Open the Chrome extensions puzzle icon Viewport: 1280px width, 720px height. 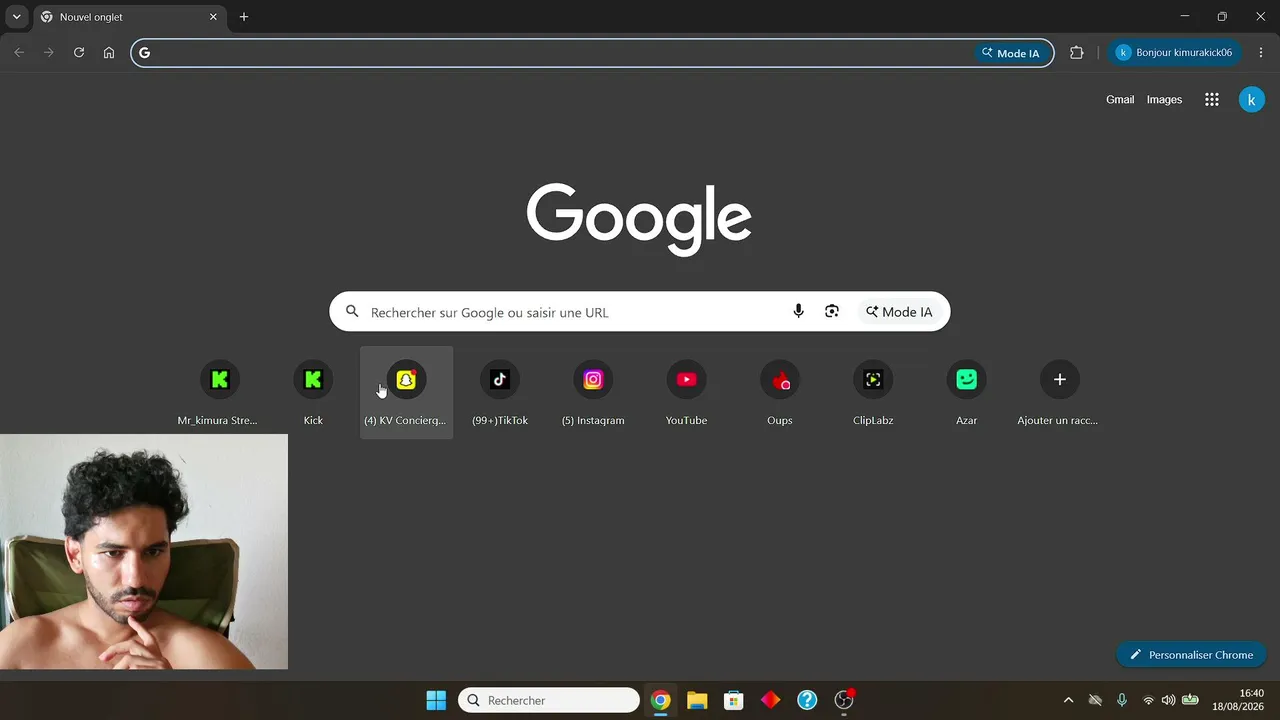coord(1077,53)
